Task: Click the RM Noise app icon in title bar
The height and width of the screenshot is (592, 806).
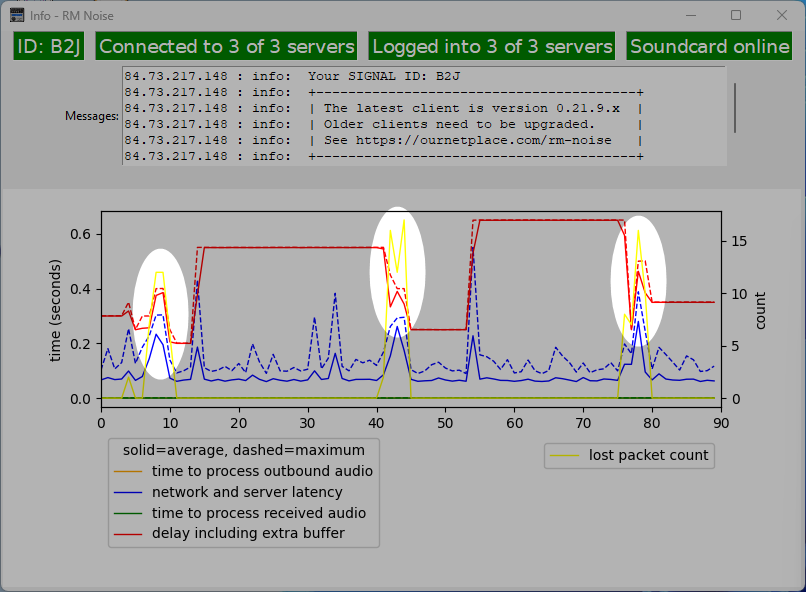Action: [17, 15]
